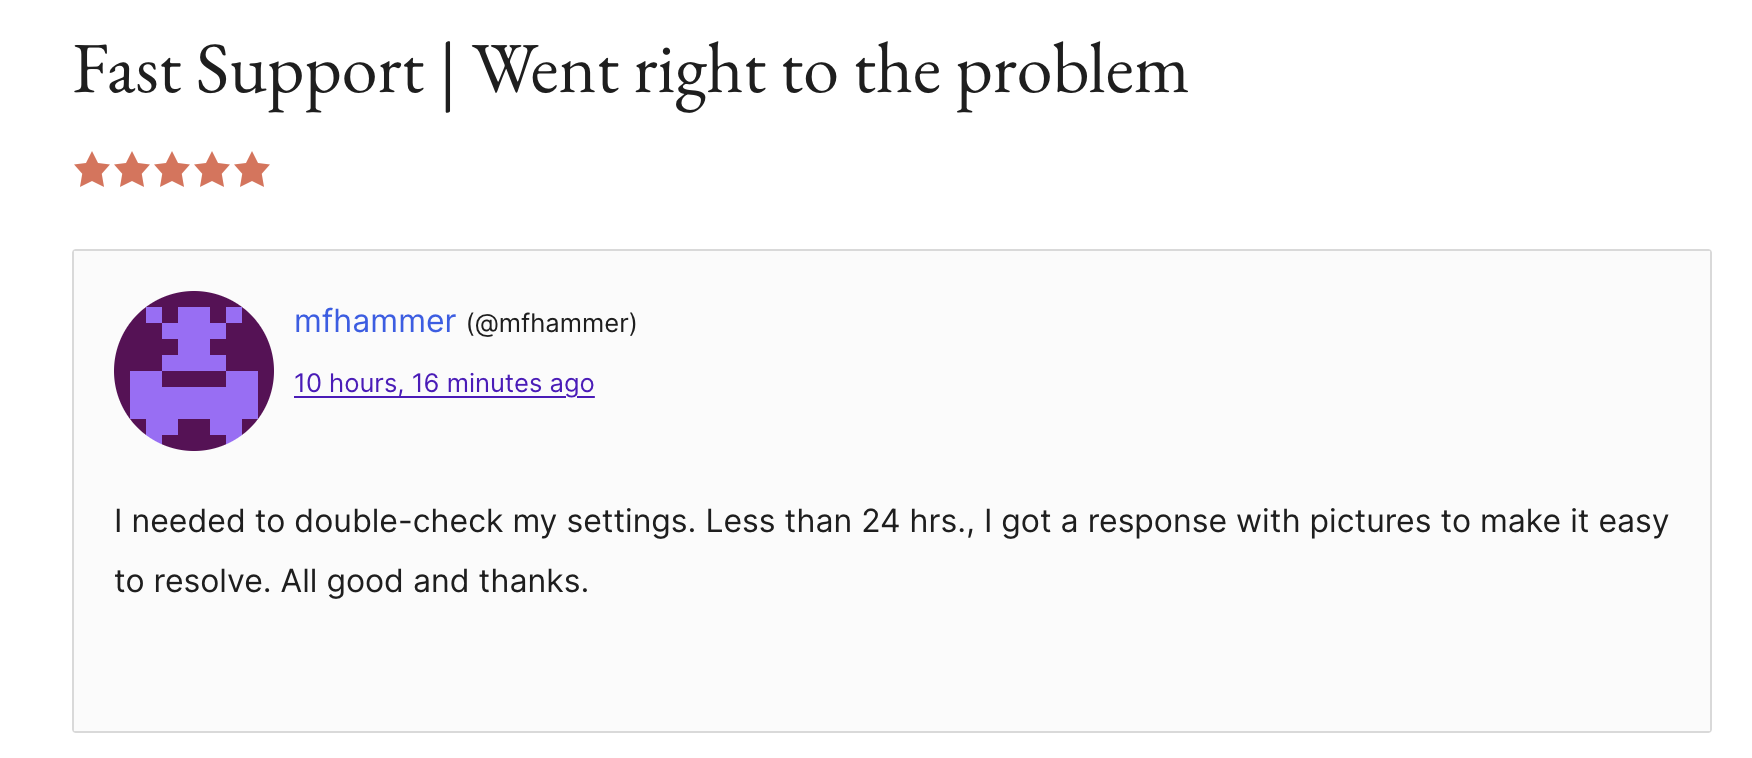Open the mfhammer username profile link

tap(375, 321)
